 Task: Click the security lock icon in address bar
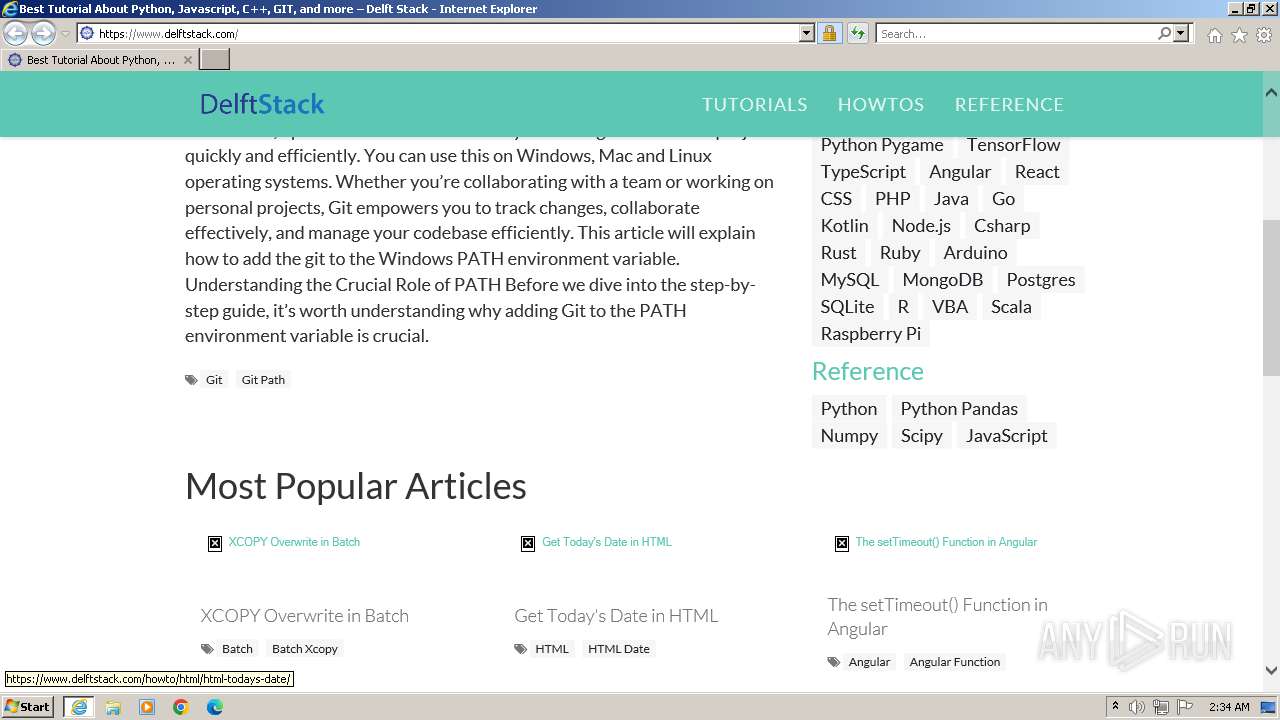pos(829,33)
